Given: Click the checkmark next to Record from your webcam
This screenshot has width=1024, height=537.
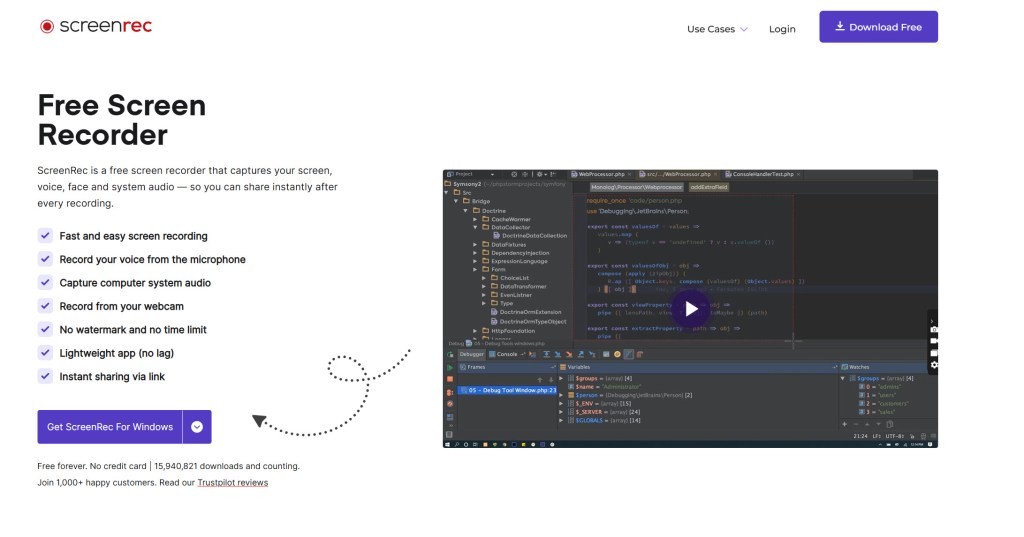Looking at the screenshot, I should point(45,306).
